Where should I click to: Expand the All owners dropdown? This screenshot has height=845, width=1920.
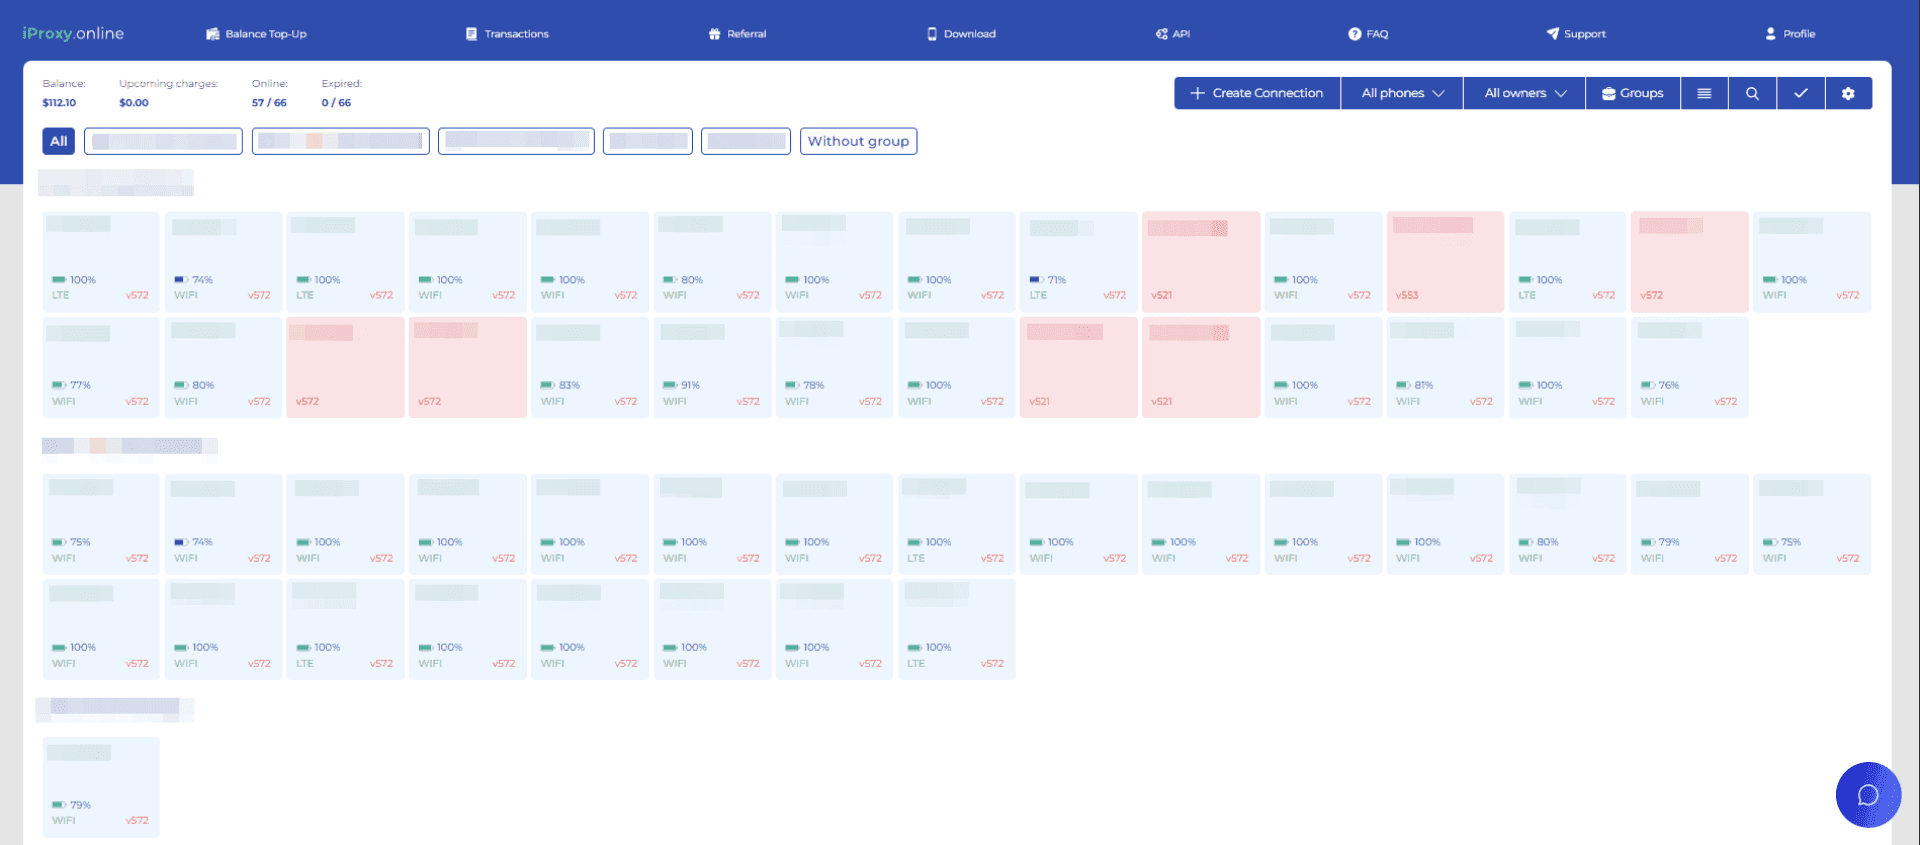[x=1524, y=93]
